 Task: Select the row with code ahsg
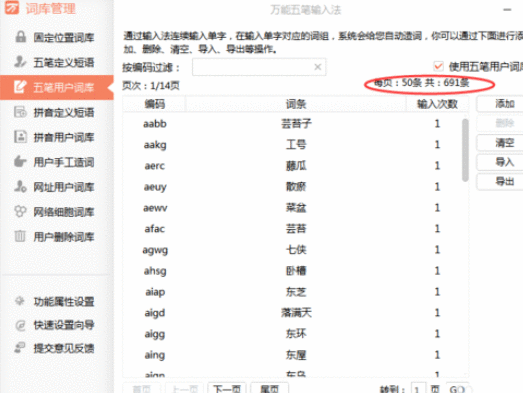293,271
